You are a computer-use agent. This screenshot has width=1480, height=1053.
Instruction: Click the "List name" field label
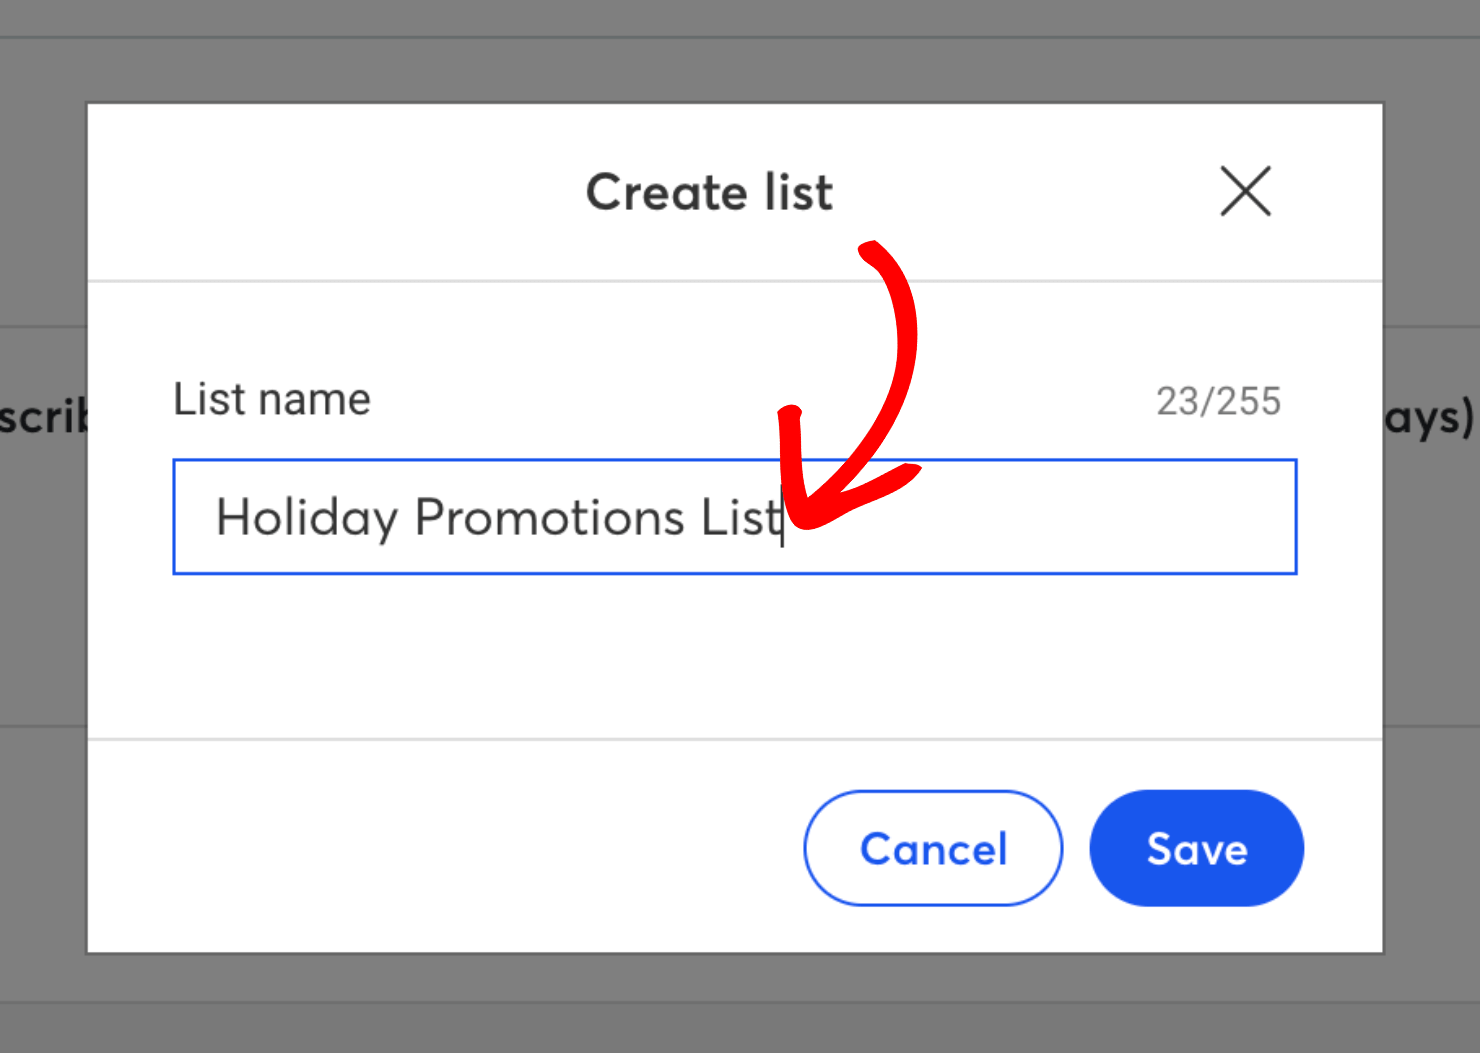click(x=272, y=399)
